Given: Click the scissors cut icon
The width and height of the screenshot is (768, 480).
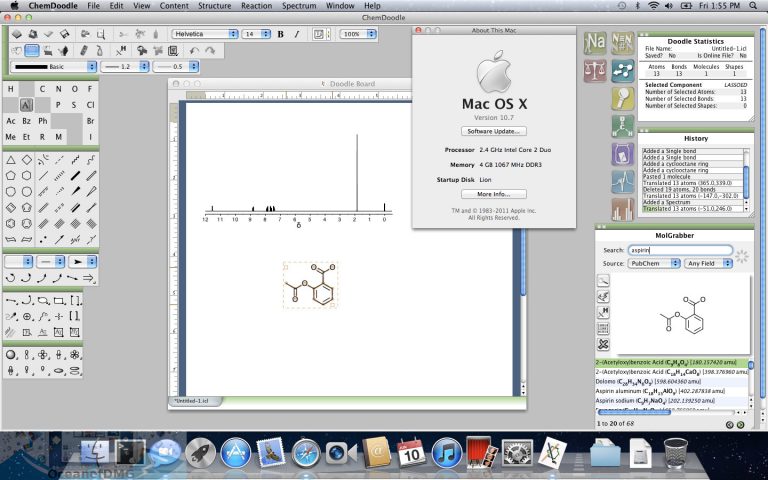Looking at the screenshot, I should (123, 34).
